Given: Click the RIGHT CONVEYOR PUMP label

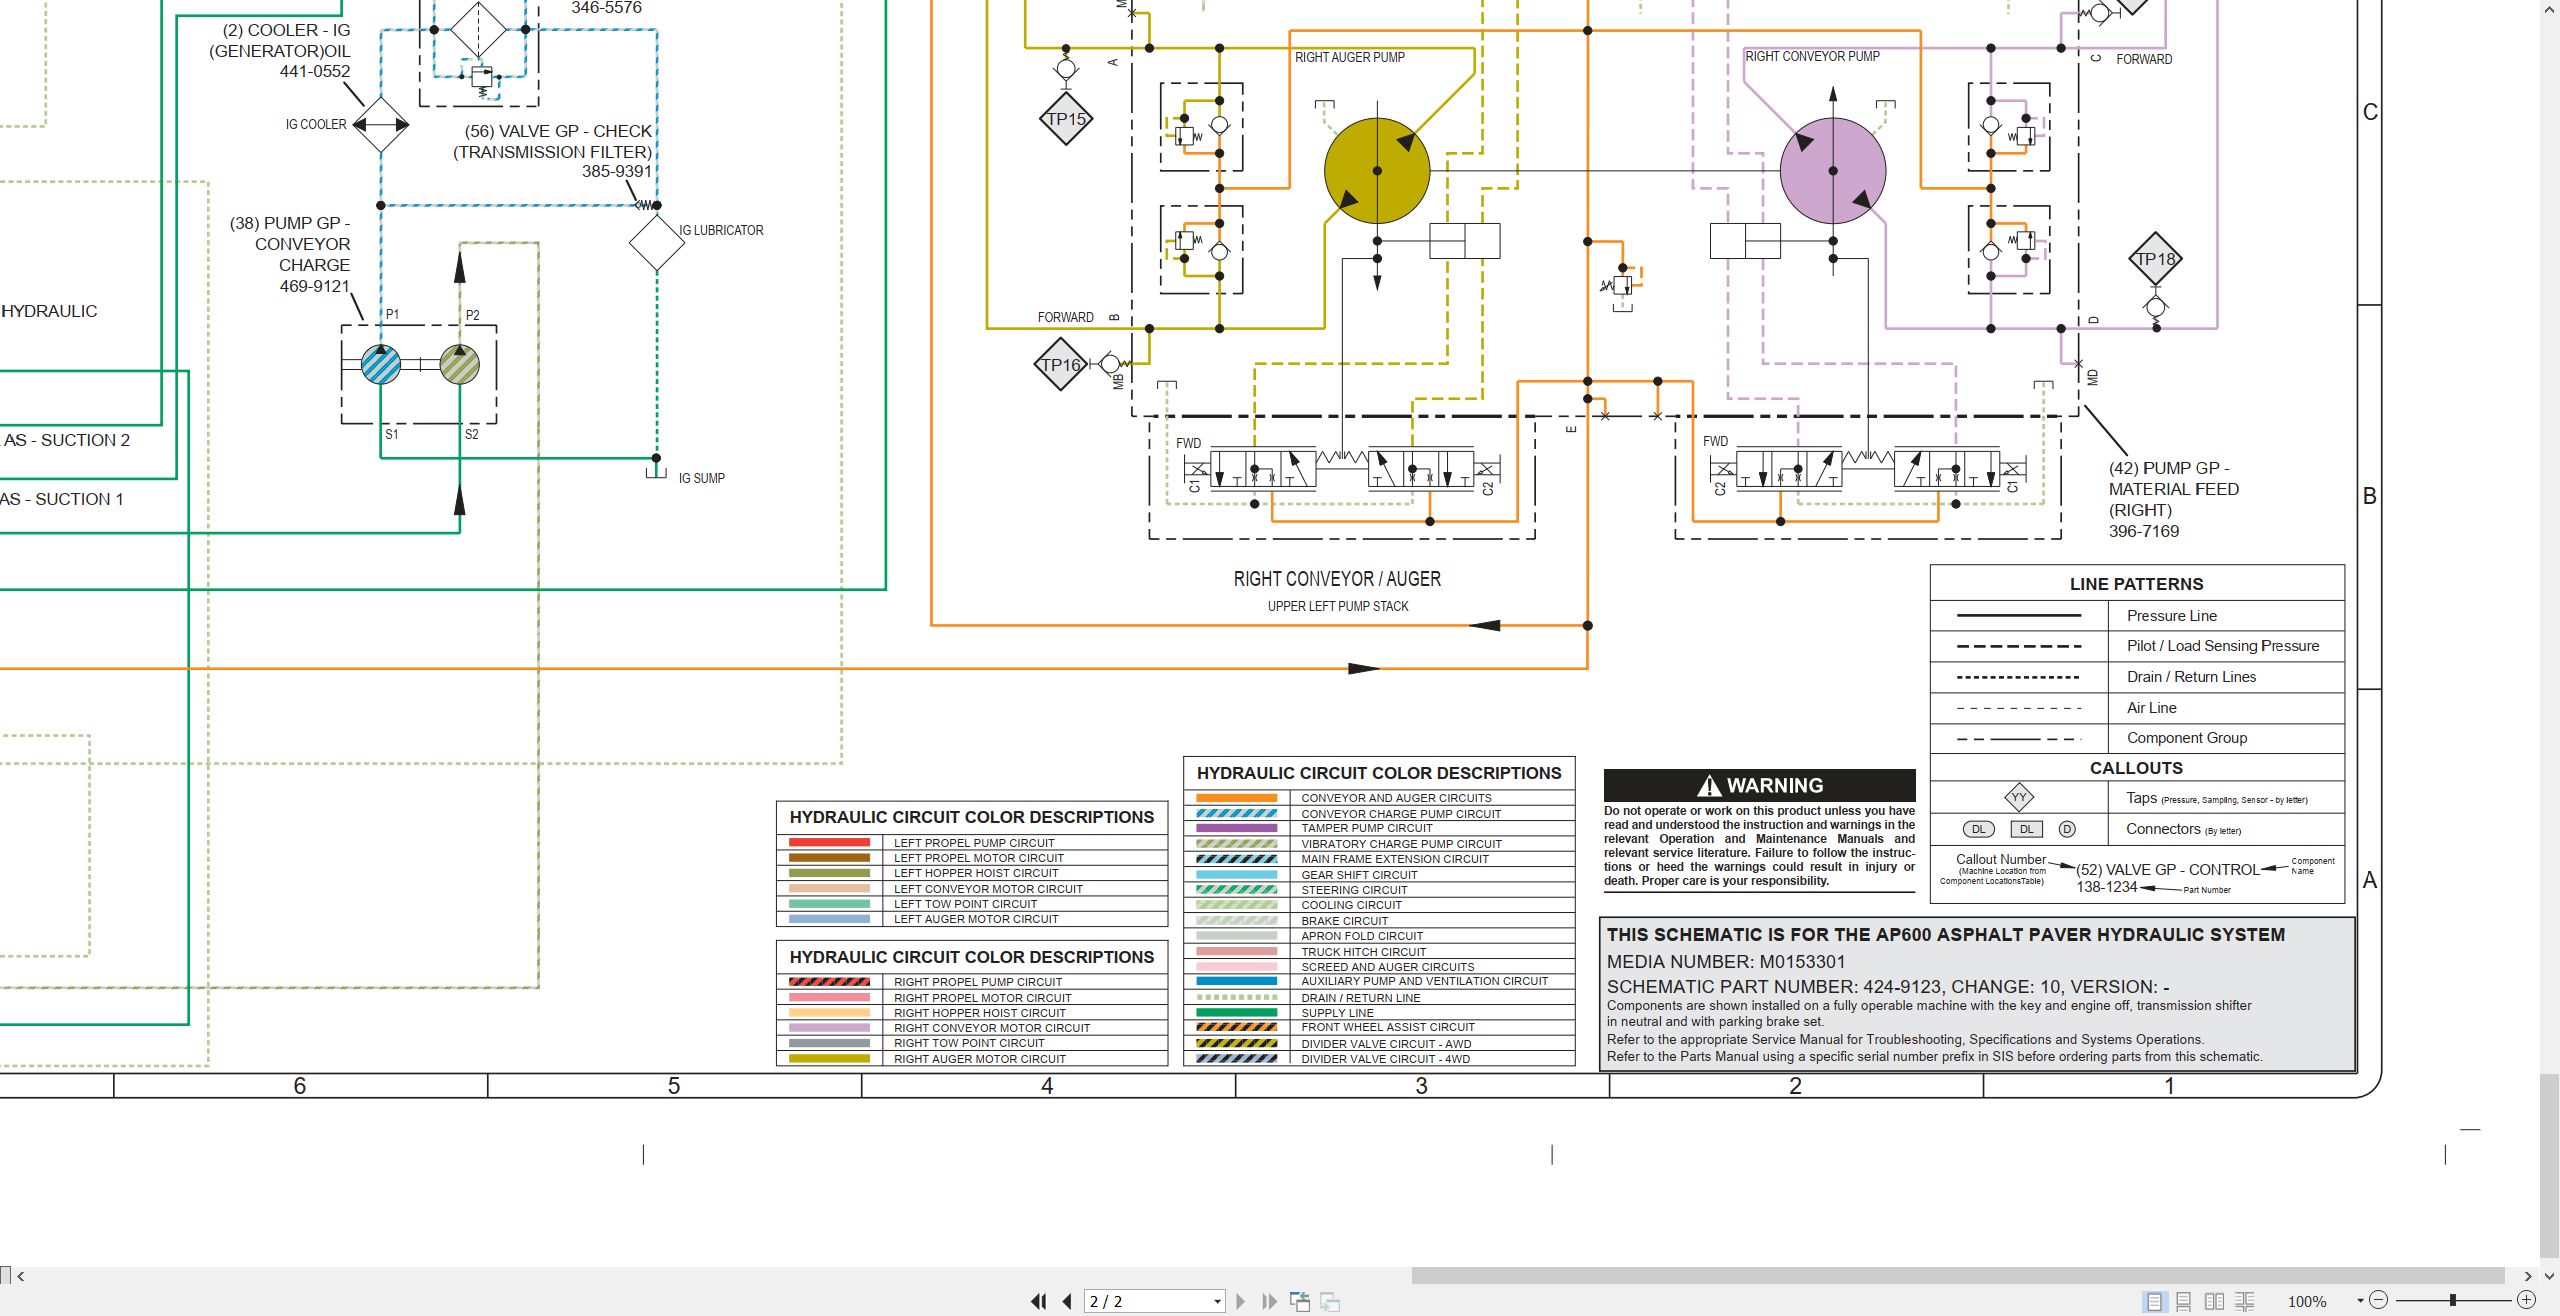Looking at the screenshot, I should pos(1812,56).
